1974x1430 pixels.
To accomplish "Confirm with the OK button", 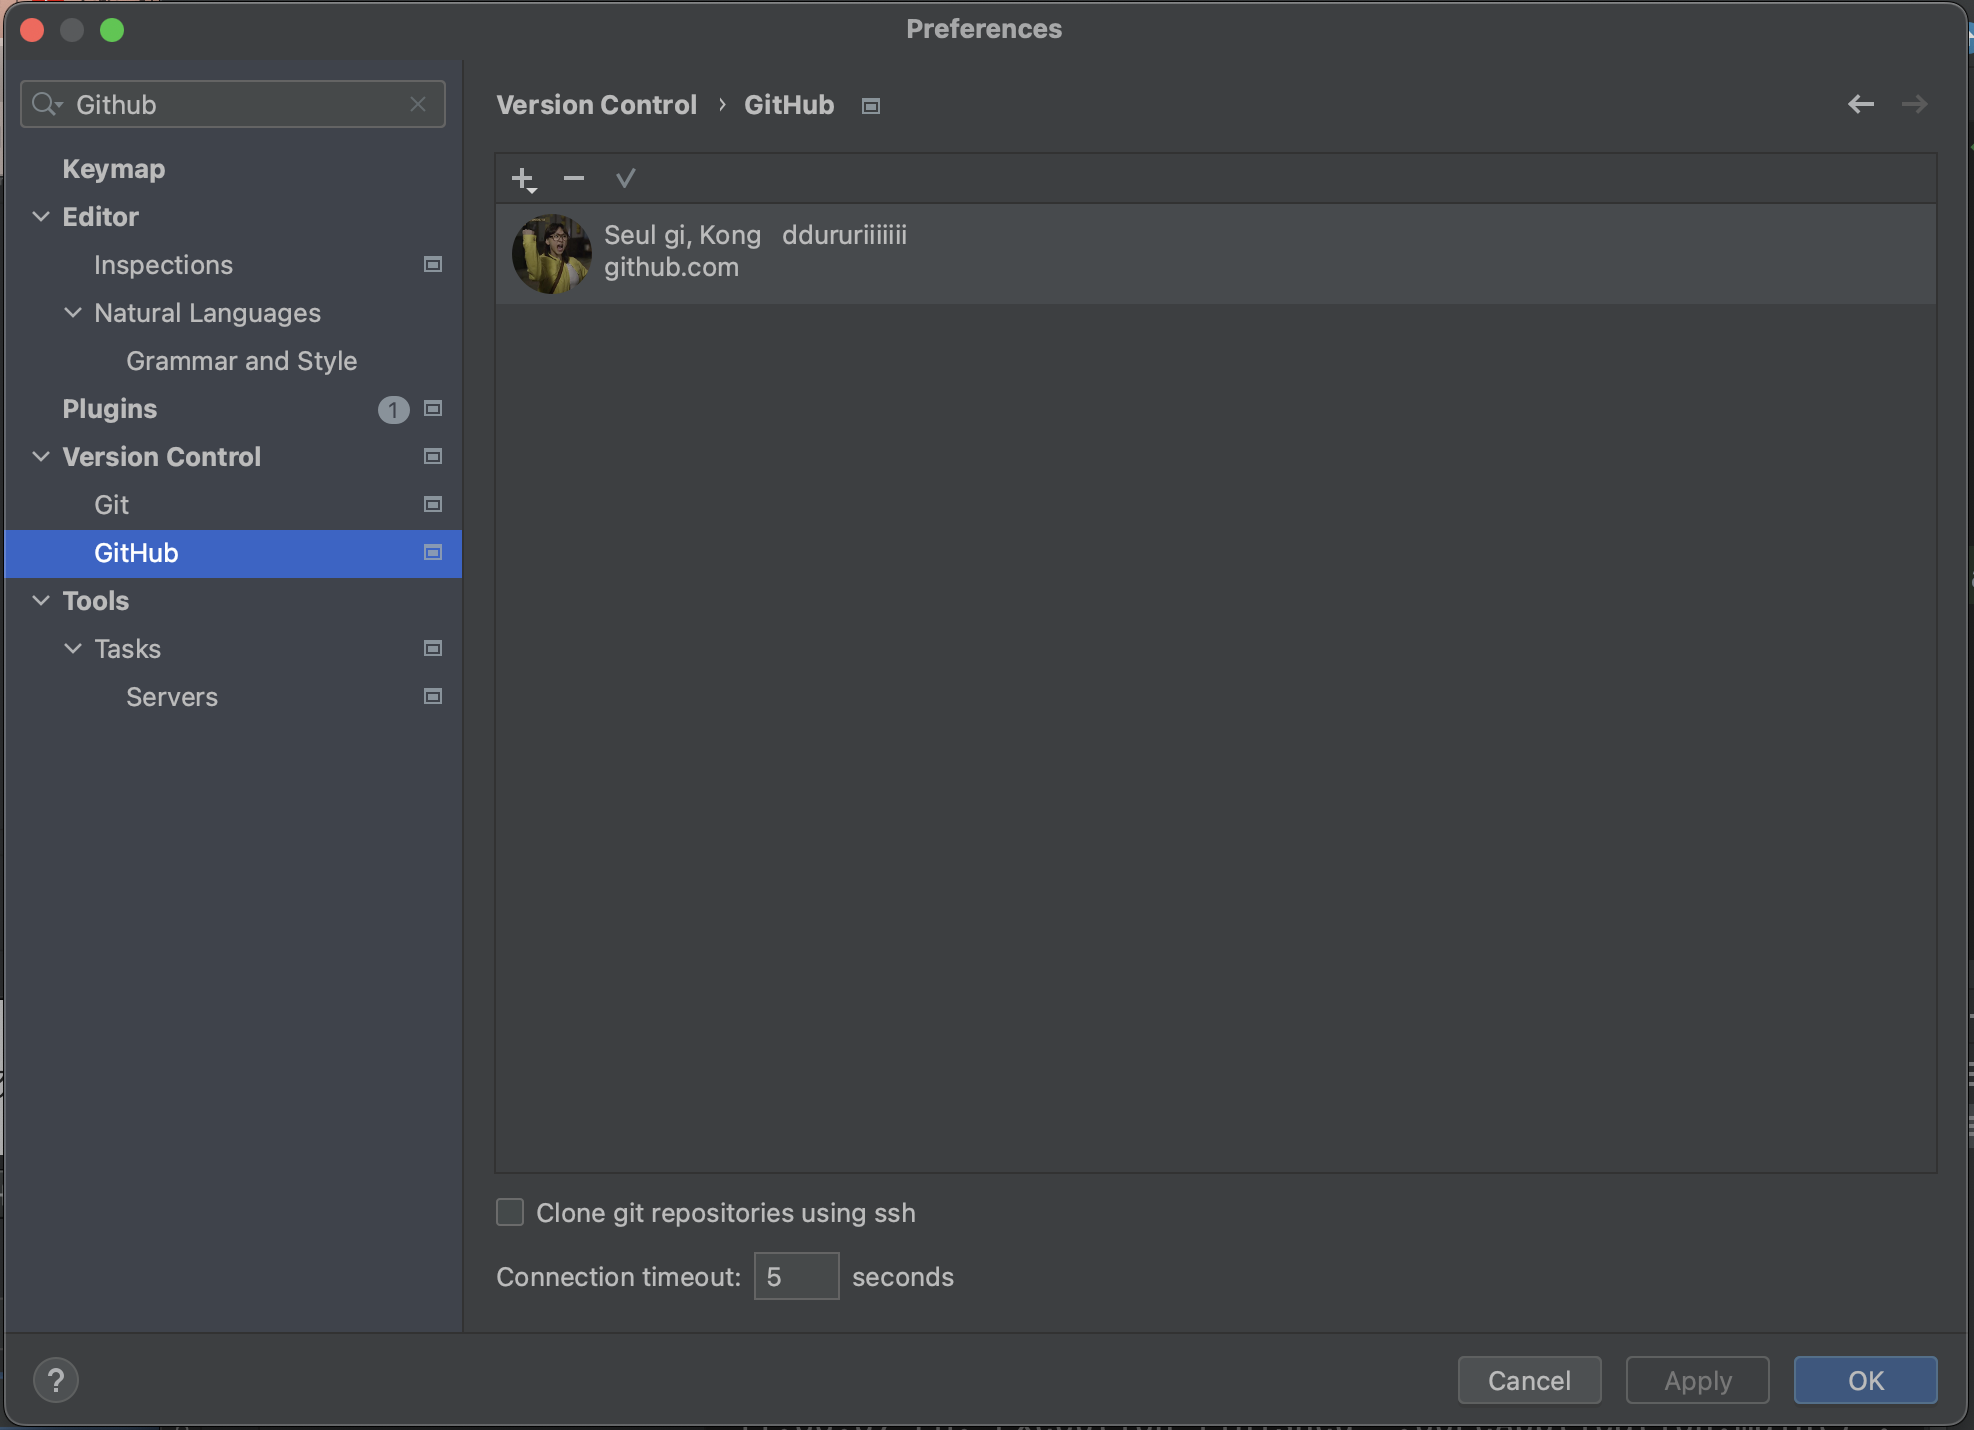I will click(1865, 1381).
